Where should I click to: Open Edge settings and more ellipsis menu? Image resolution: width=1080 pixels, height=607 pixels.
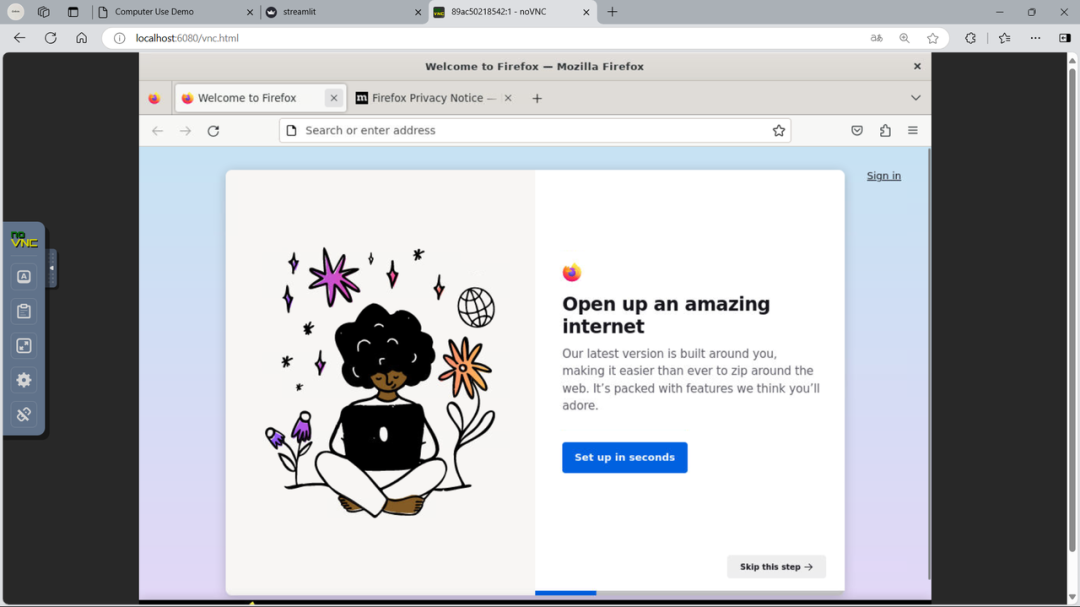[1035, 38]
